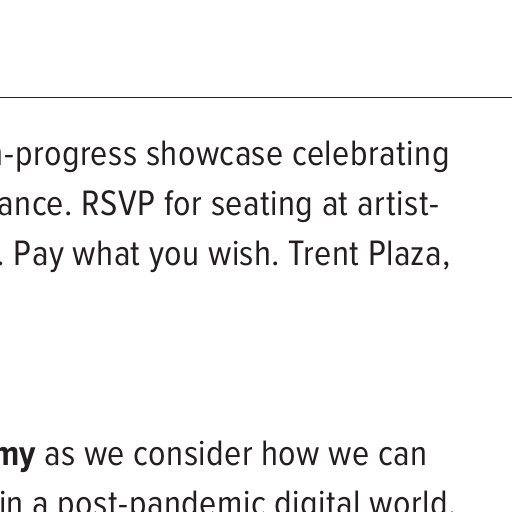Click the hyphenated text '-progress'
Screen dimensions: 512x512
click(68, 156)
